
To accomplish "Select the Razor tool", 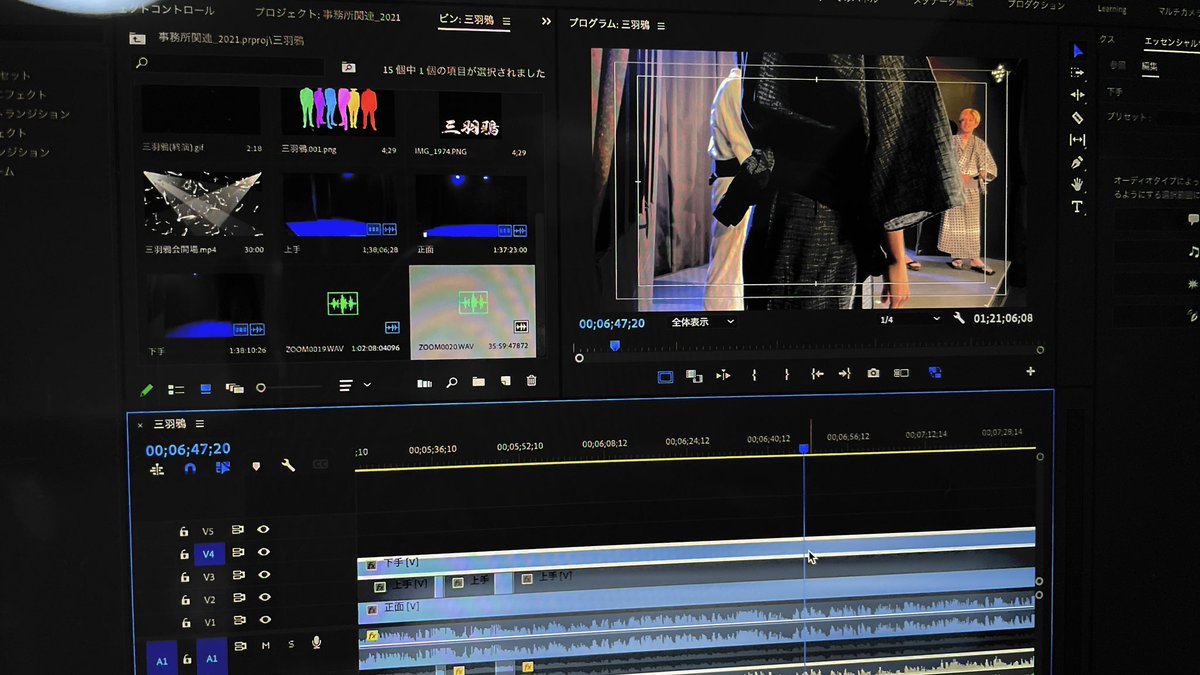I will [1077, 117].
